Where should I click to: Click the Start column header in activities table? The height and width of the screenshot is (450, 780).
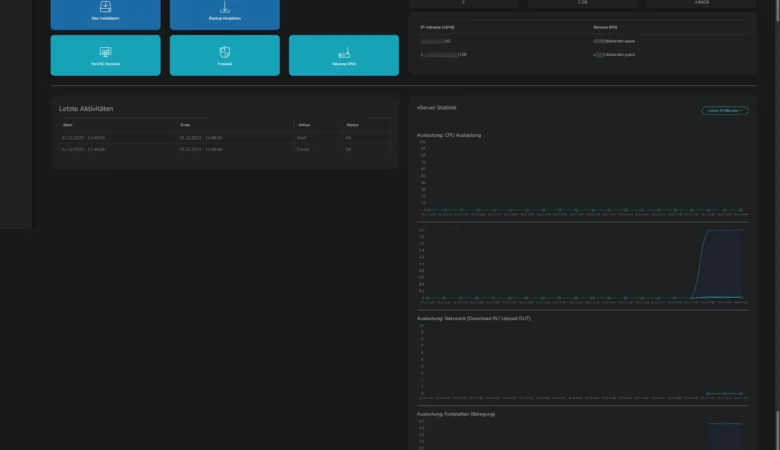pyautogui.click(x=68, y=125)
